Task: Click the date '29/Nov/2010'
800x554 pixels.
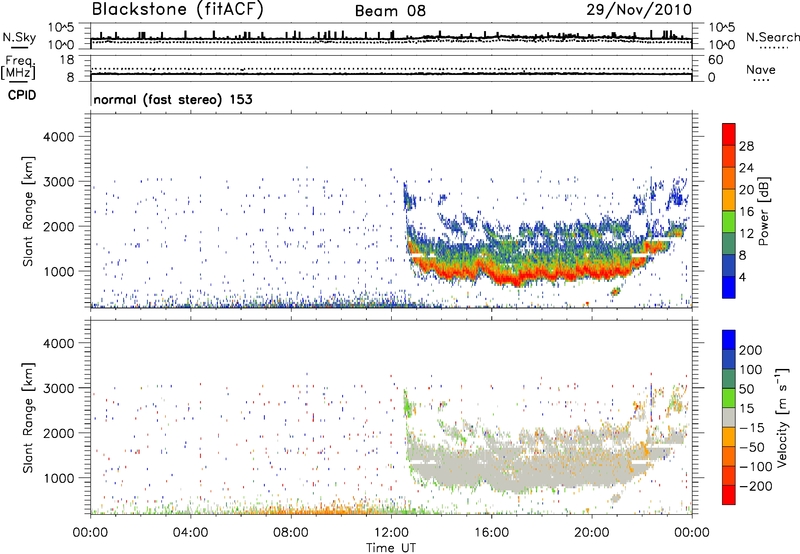Action: 639,10
